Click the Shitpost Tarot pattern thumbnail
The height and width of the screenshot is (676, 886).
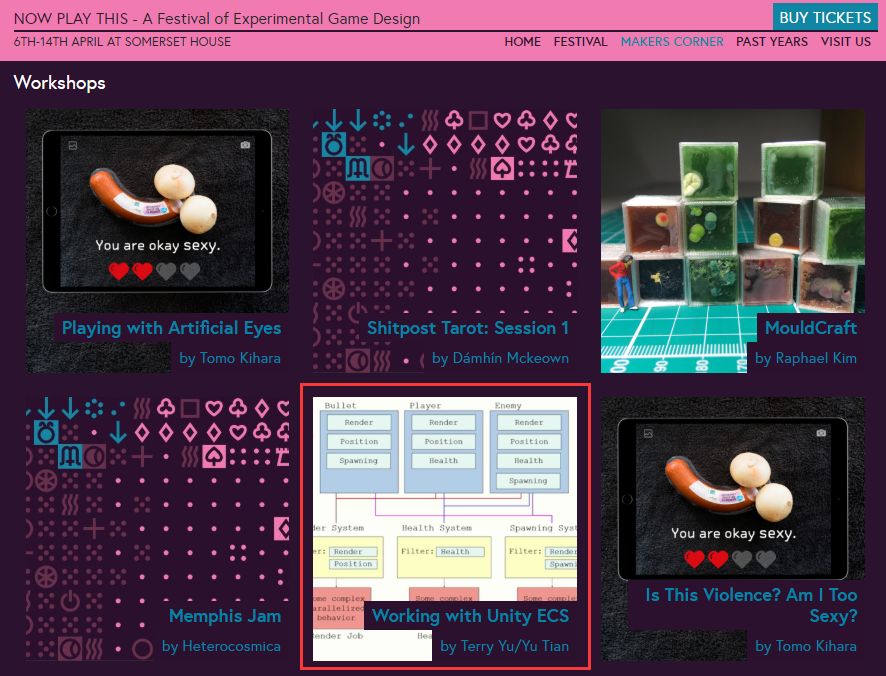click(x=445, y=210)
